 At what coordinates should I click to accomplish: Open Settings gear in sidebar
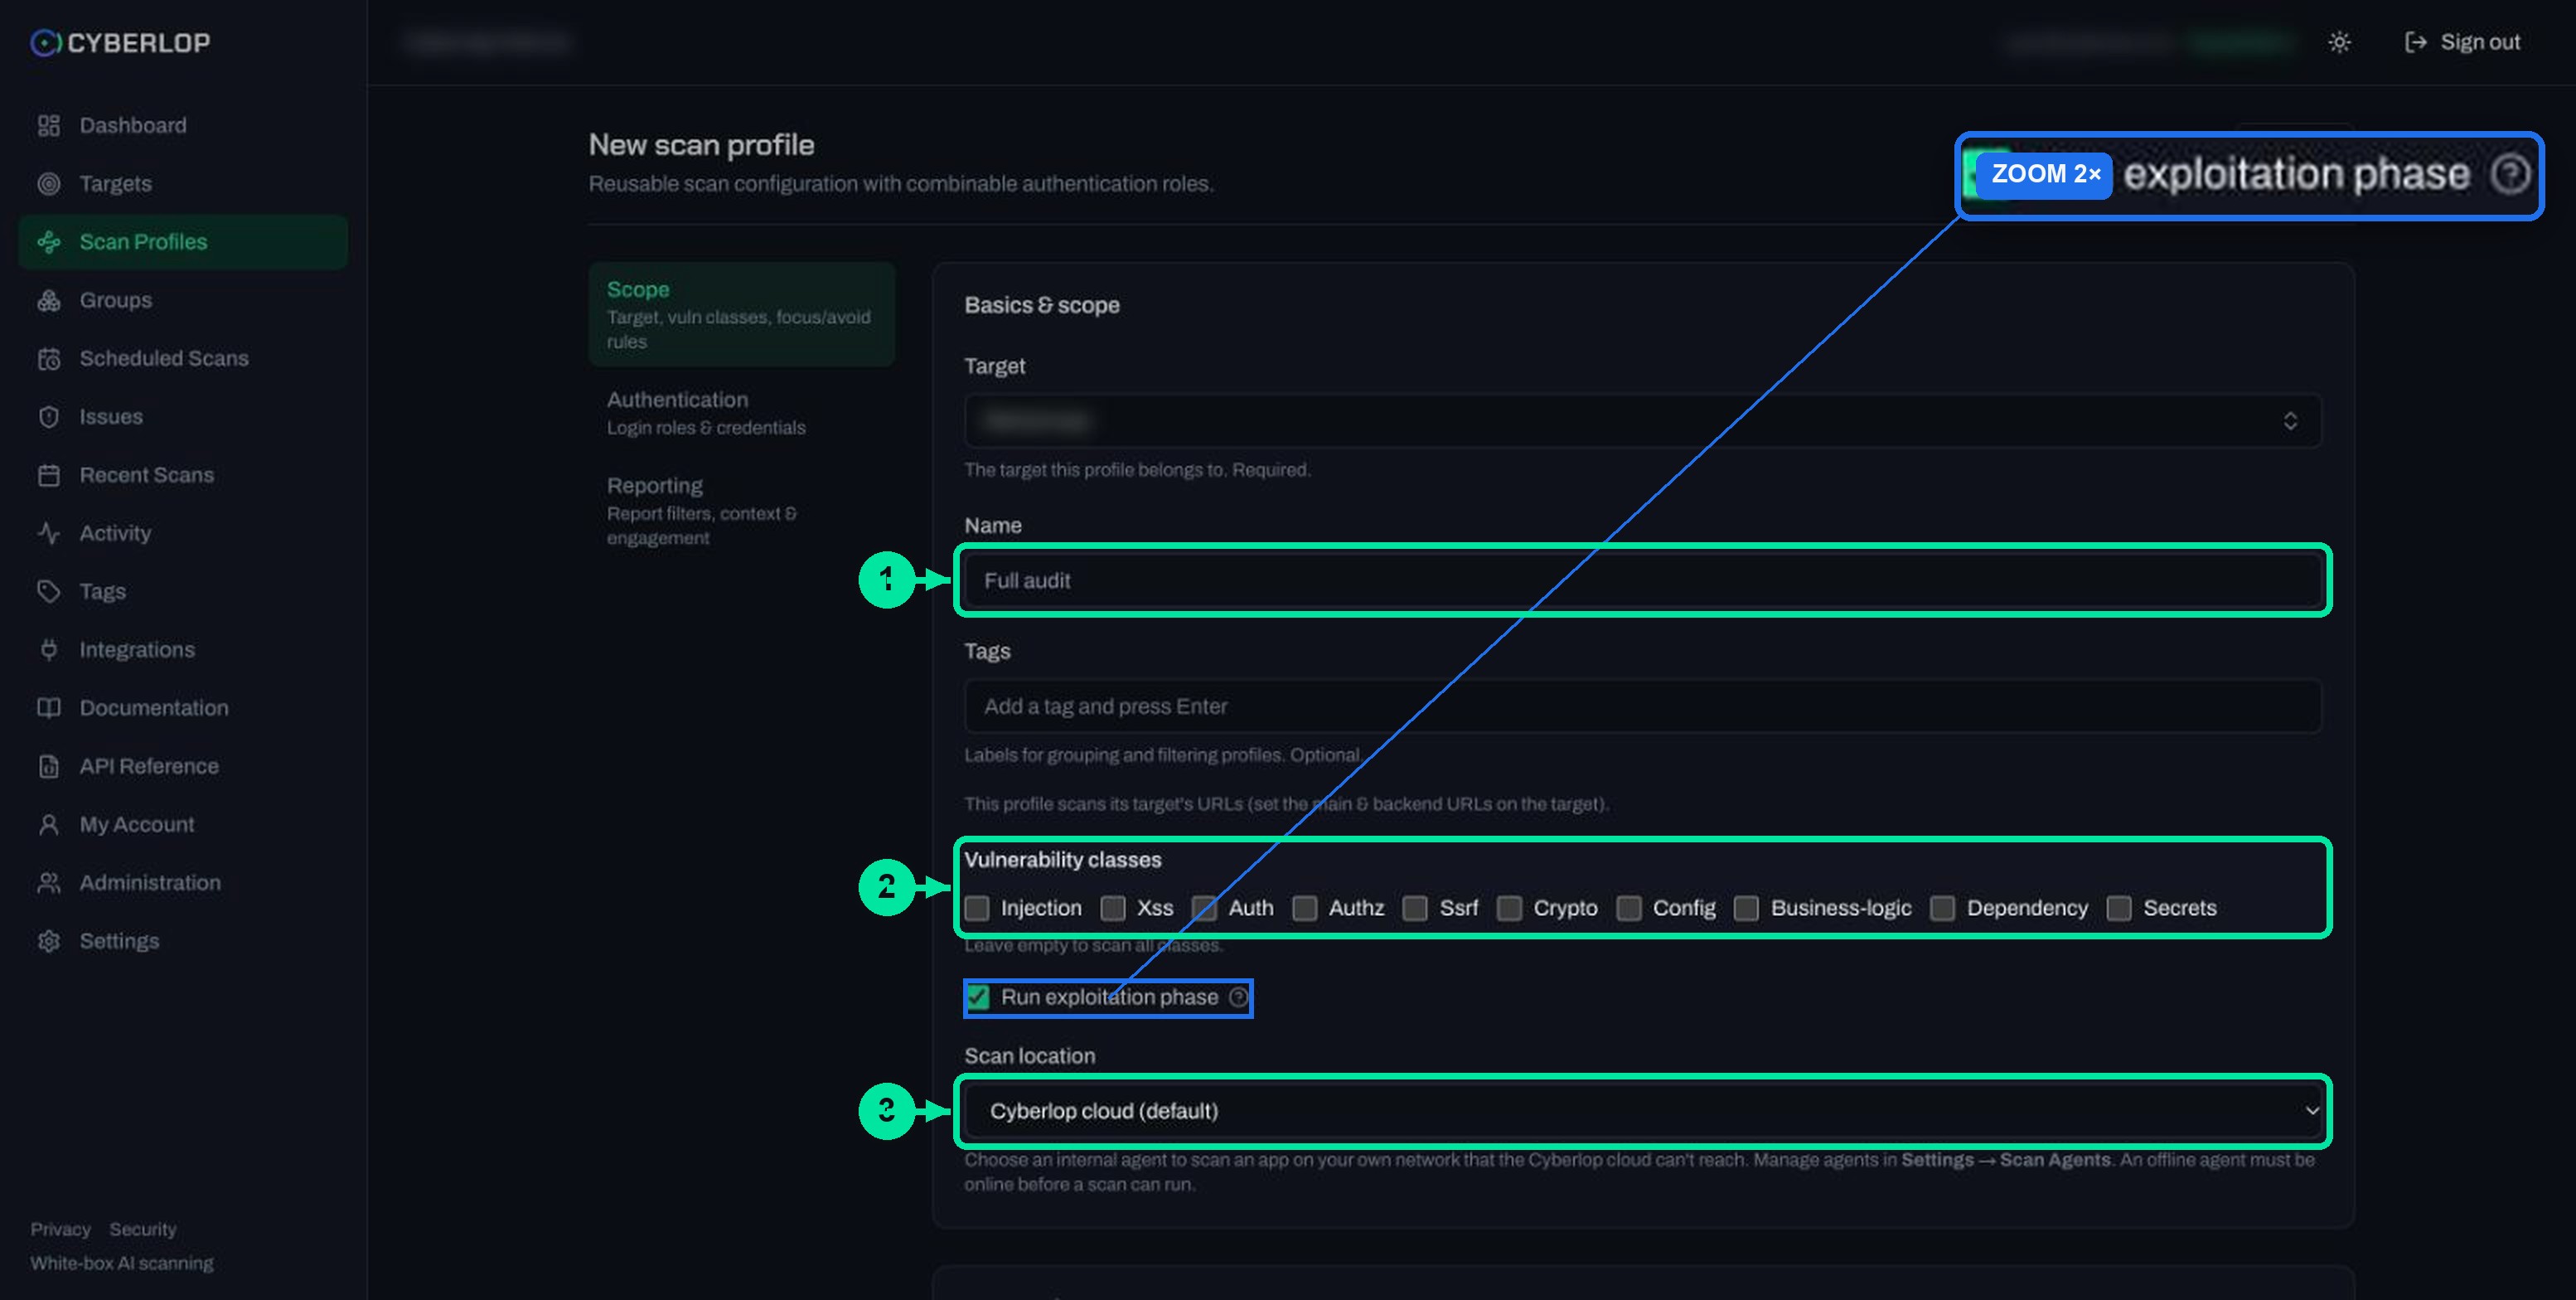49,941
